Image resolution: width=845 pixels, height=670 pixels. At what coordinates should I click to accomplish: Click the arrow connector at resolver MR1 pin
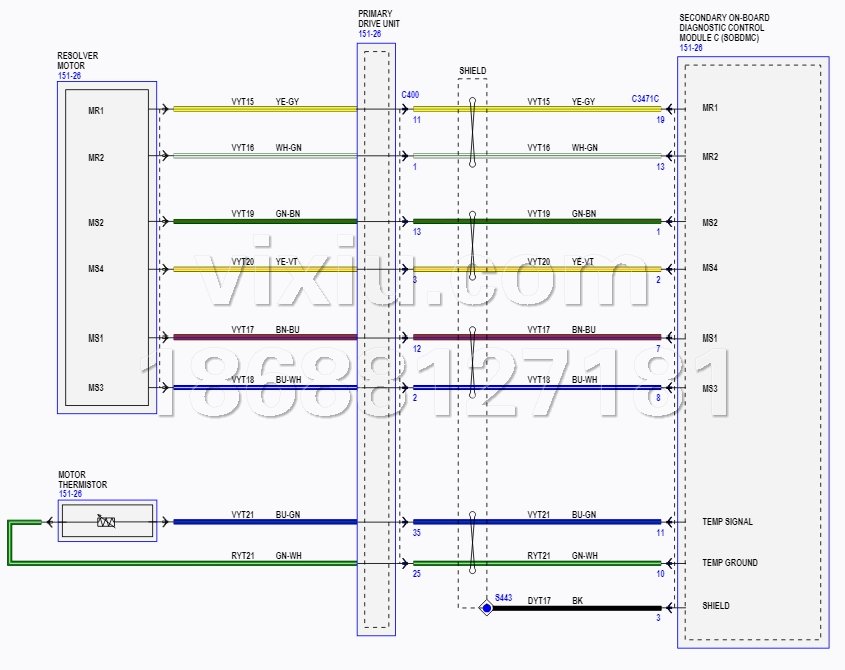(163, 109)
